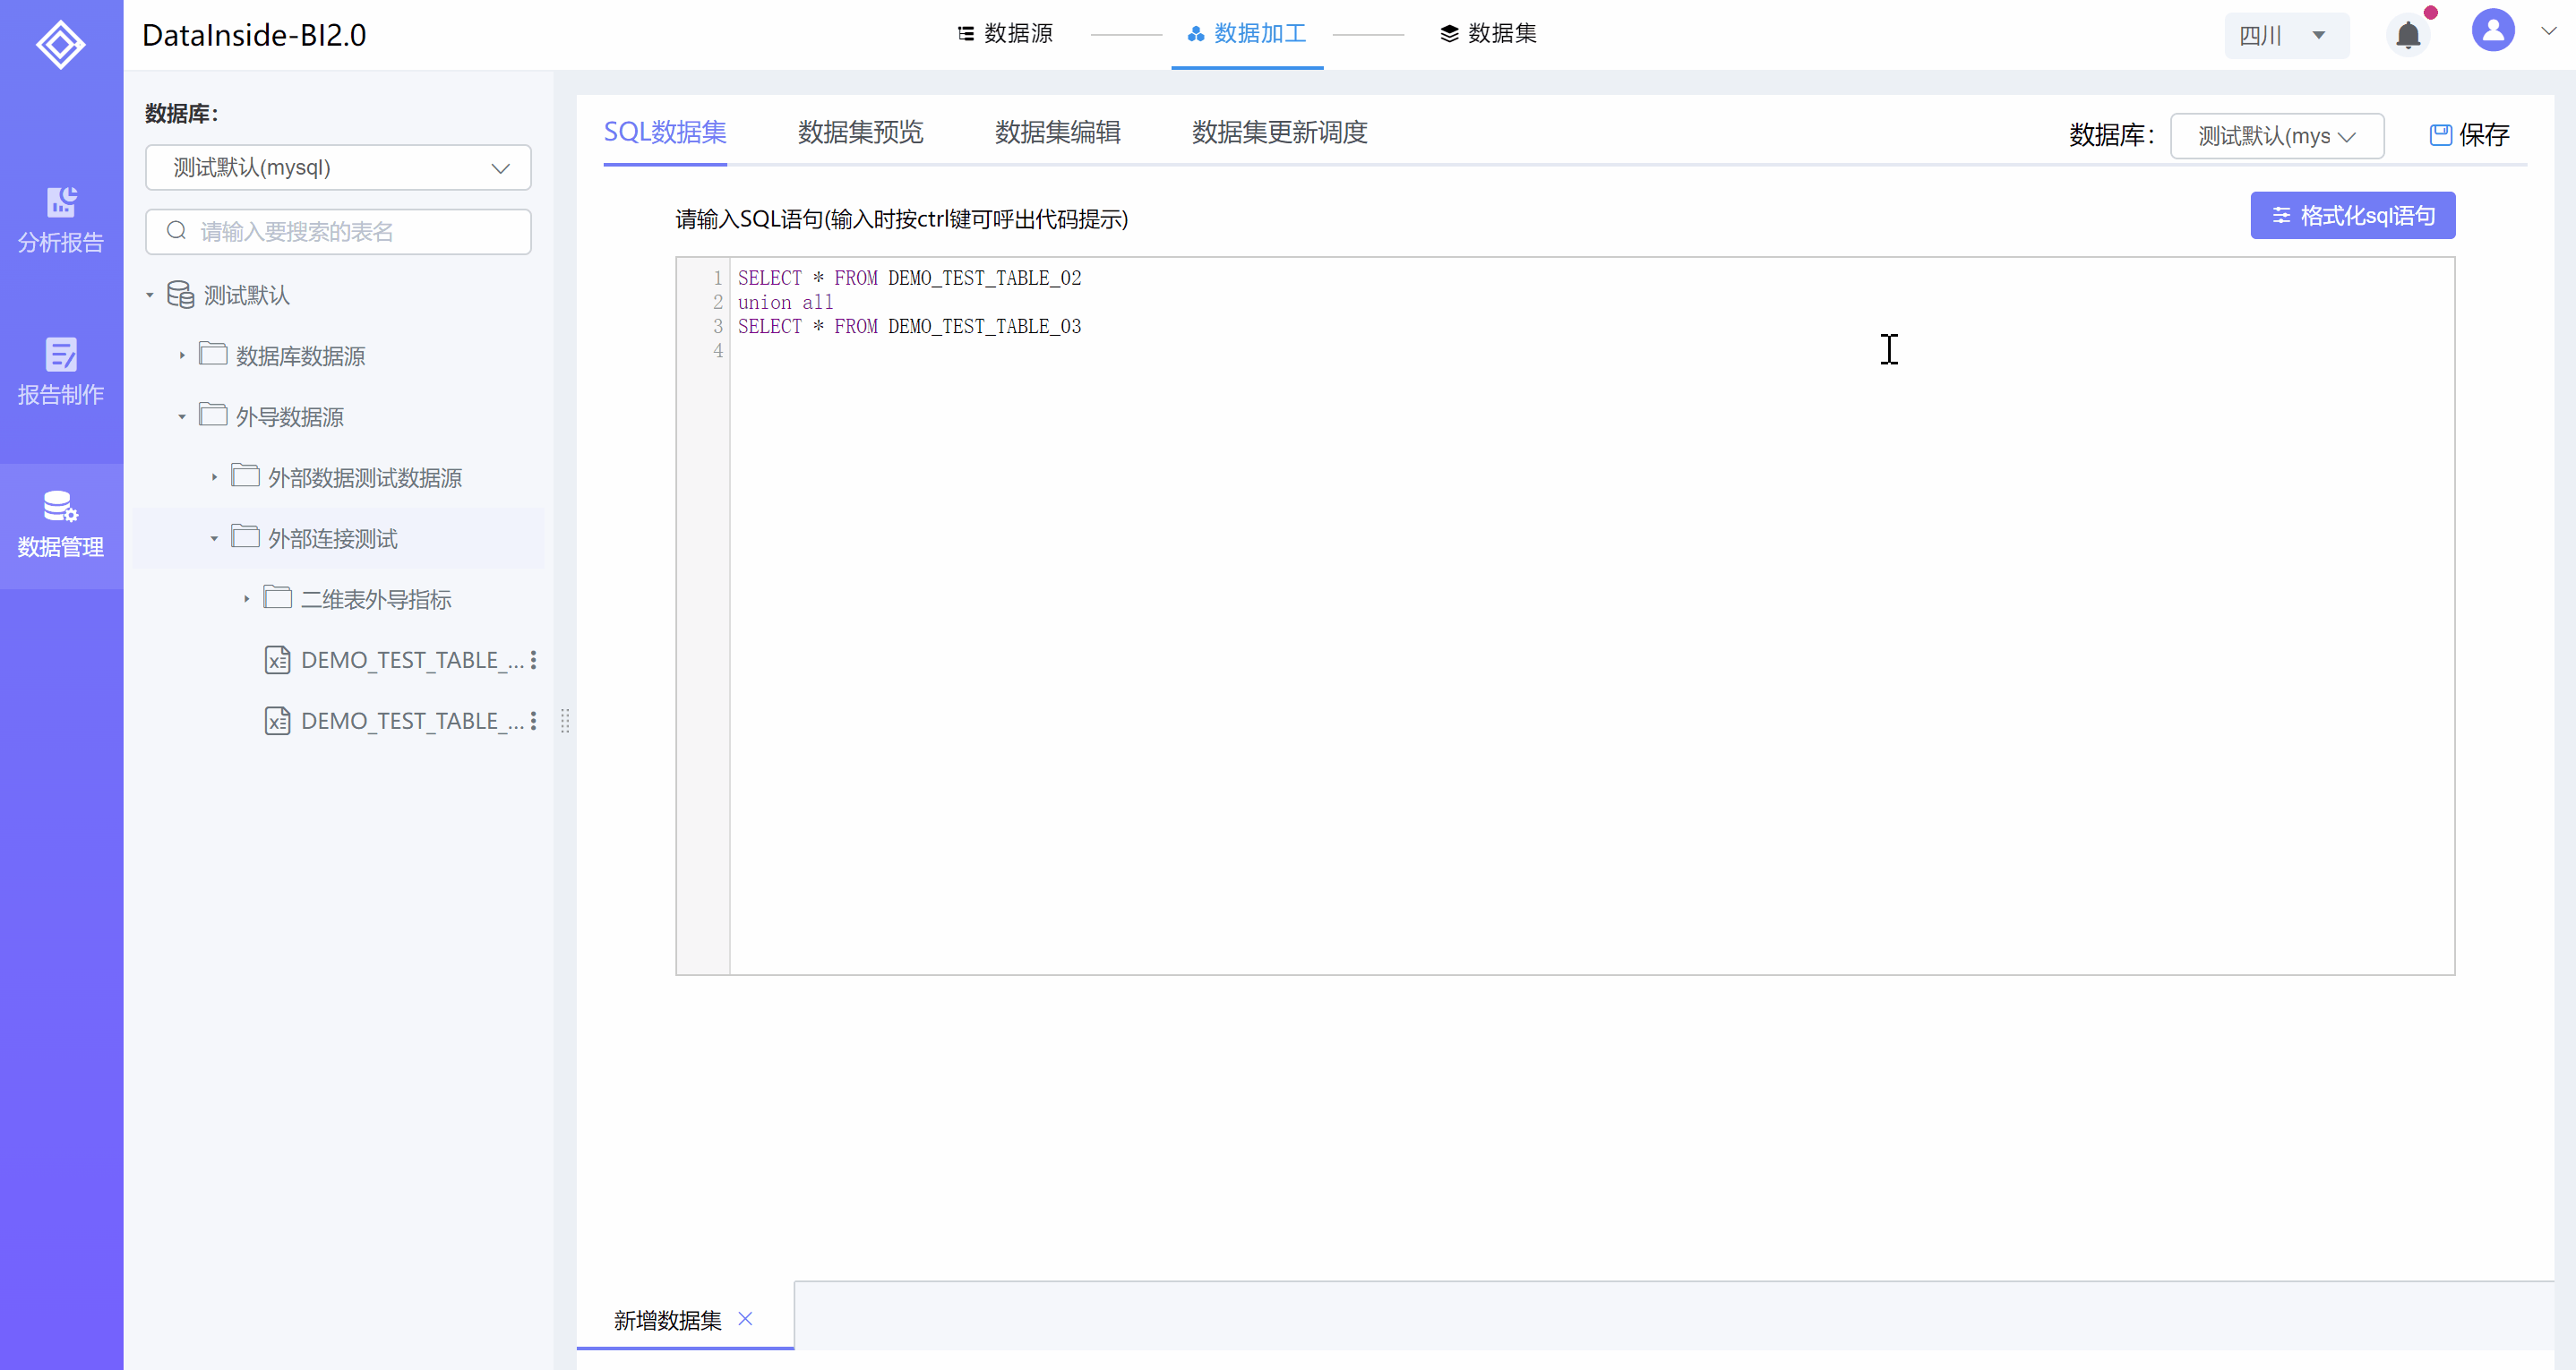Open the left 测试默认(mysql) database dropdown

pos(338,167)
